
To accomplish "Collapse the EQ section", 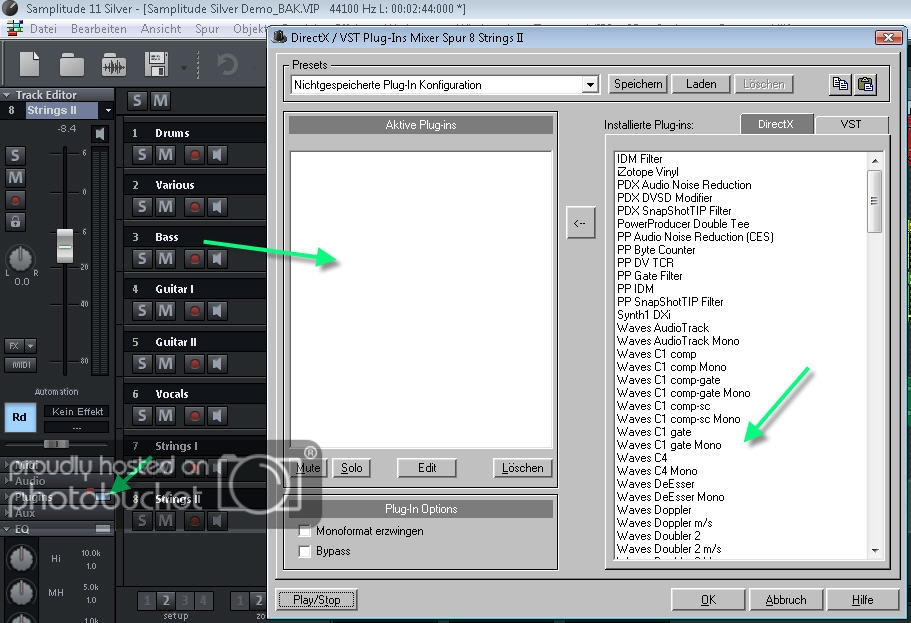I will [6, 529].
